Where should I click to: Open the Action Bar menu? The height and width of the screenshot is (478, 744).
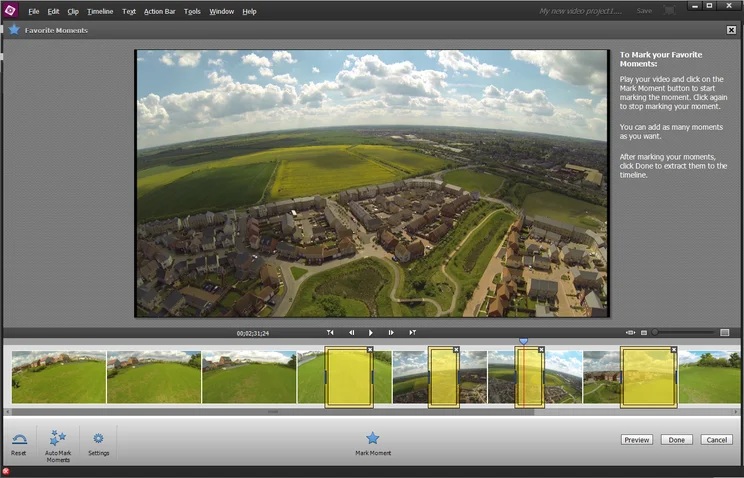pos(159,11)
